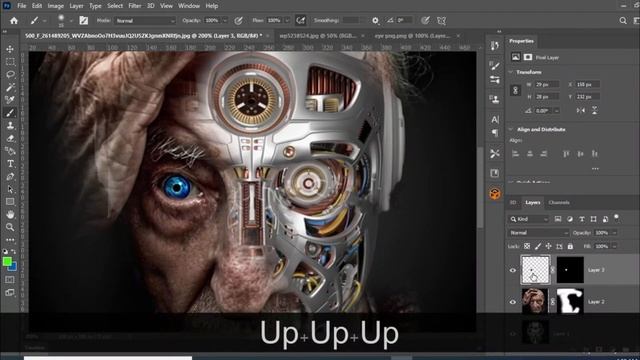This screenshot has height=360, width=640.
Task: Click the search icon at top right
Action: 623,20
